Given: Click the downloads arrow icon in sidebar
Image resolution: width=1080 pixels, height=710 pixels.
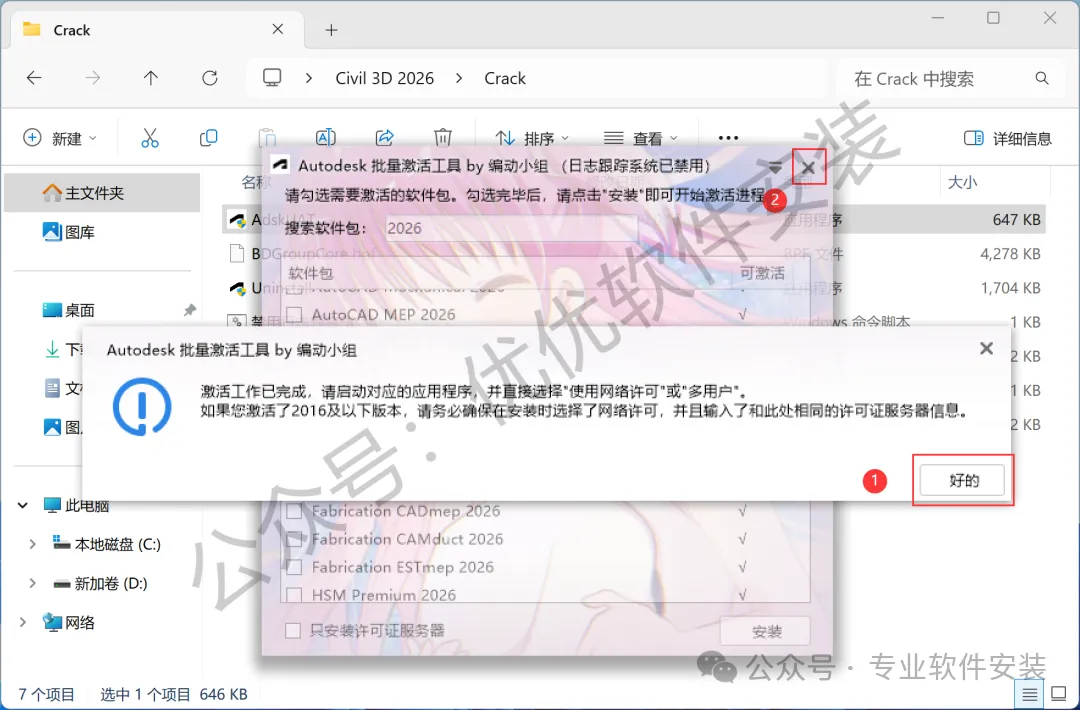Looking at the screenshot, I should tap(52, 350).
